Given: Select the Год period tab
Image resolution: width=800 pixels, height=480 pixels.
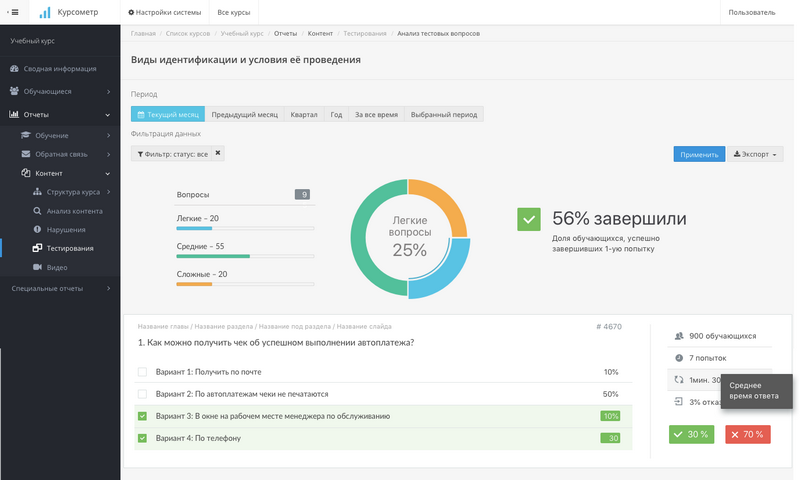Looking at the screenshot, I should (x=336, y=114).
